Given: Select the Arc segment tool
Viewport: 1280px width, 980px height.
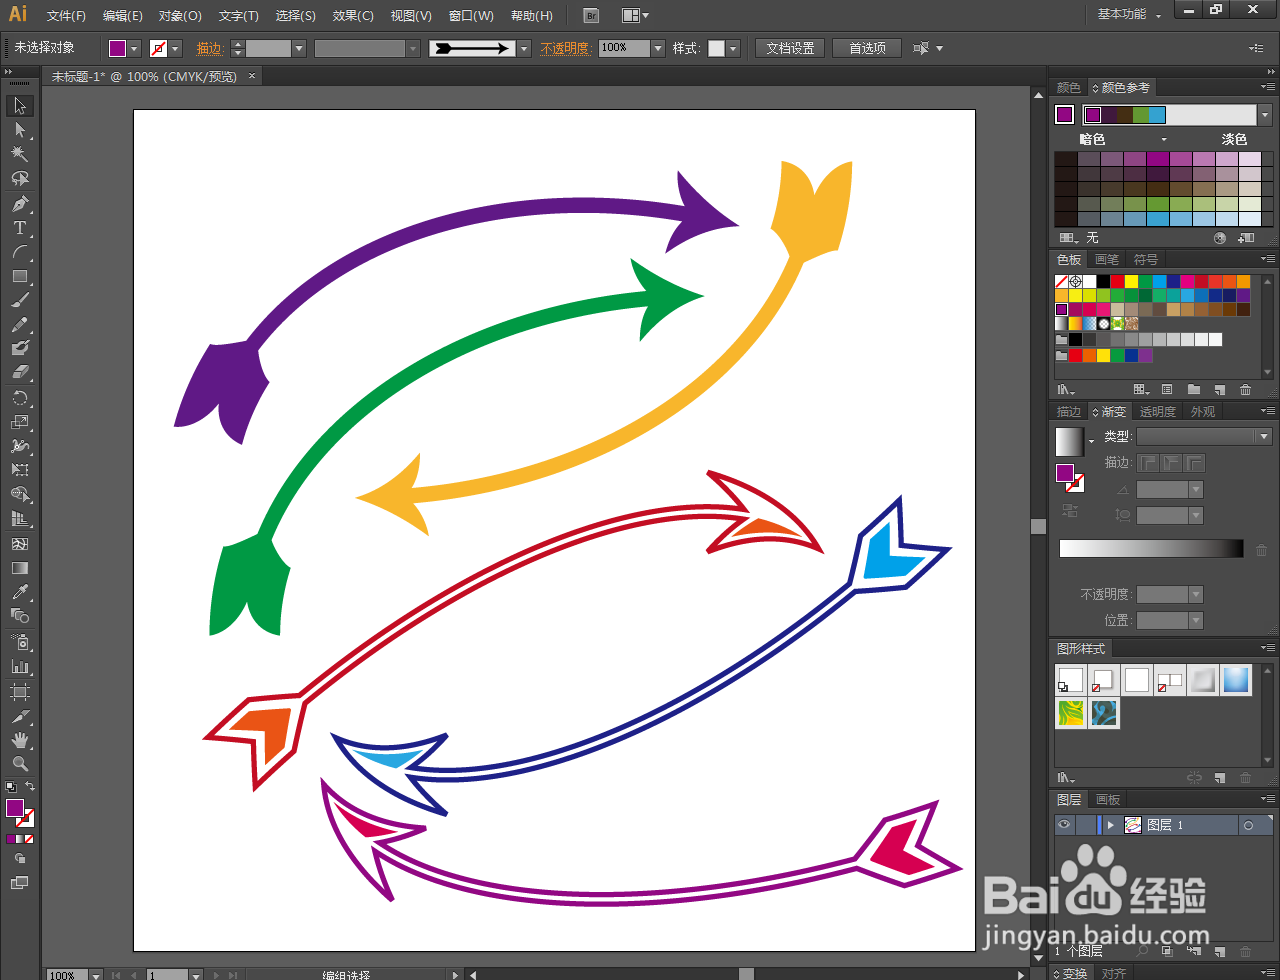Looking at the screenshot, I should (x=20, y=252).
